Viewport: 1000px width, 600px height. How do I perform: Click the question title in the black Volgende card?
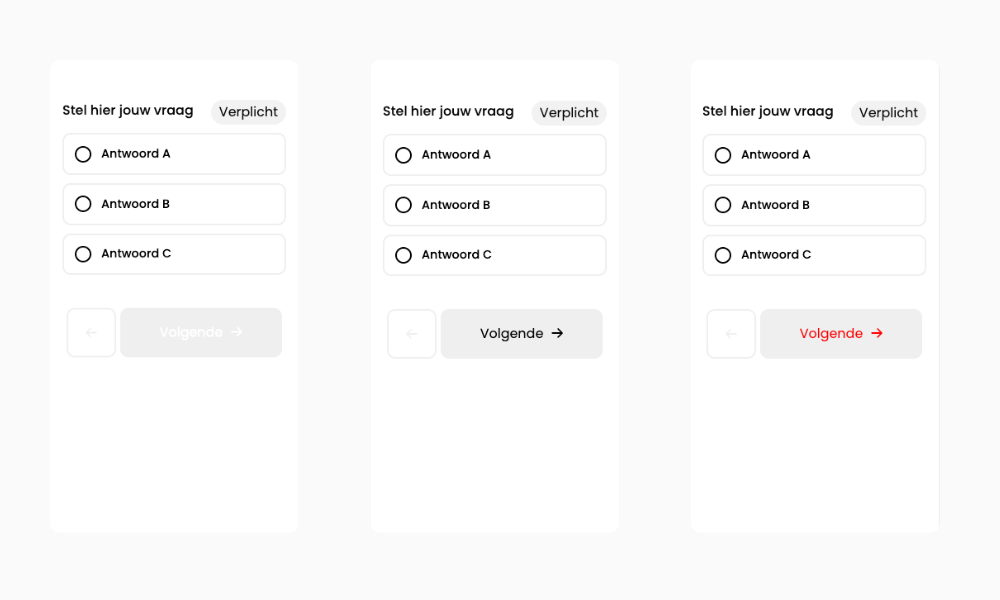(x=448, y=112)
